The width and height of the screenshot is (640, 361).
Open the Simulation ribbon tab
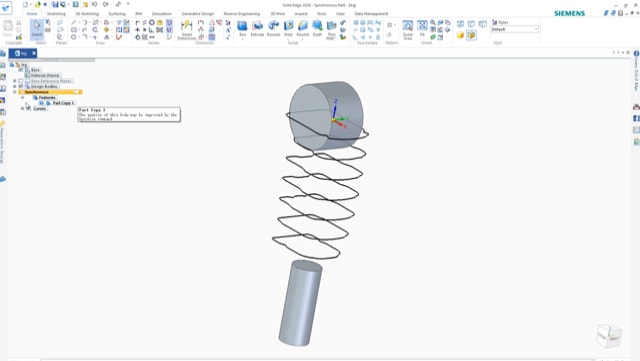(x=162, y=13)
